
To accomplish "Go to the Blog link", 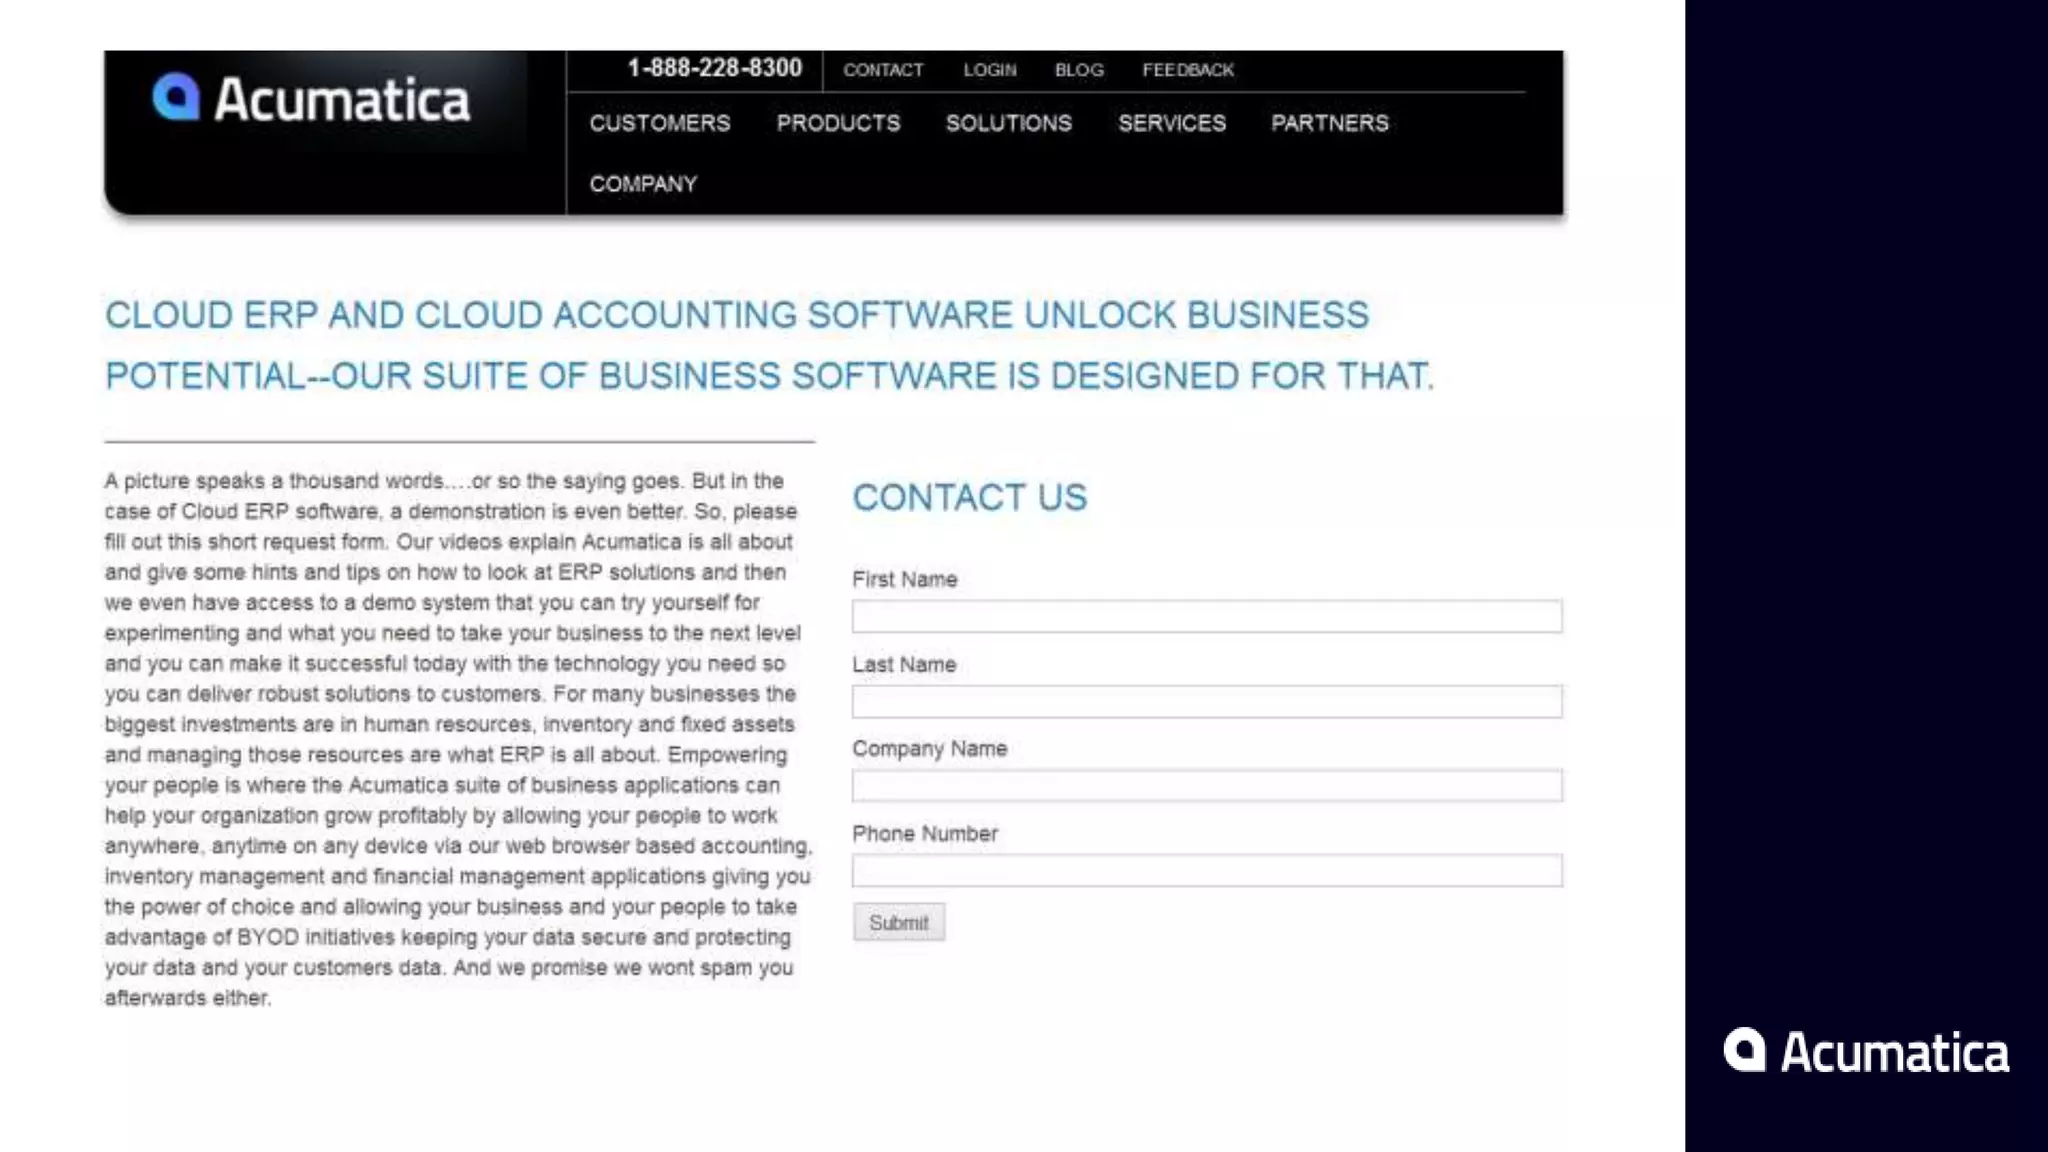I will pyautogui.click(x=1079, y=70).
